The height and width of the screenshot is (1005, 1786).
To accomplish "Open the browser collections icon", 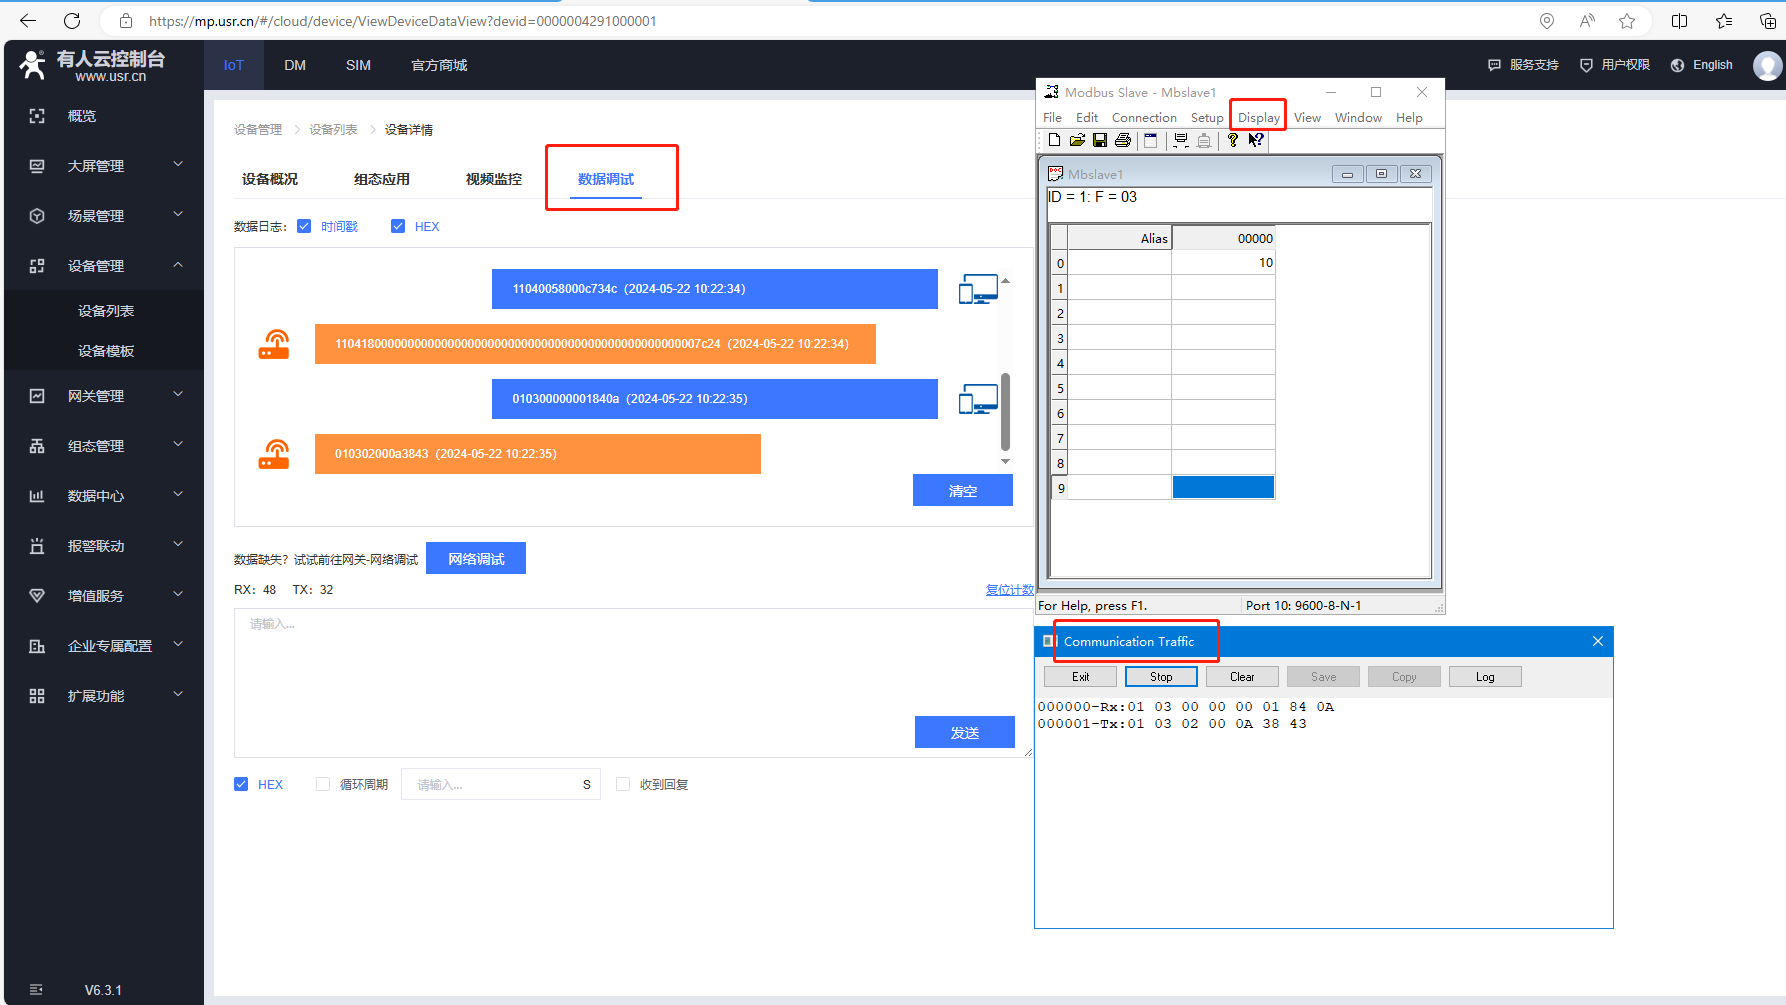I will click(x=1767, y=21).
